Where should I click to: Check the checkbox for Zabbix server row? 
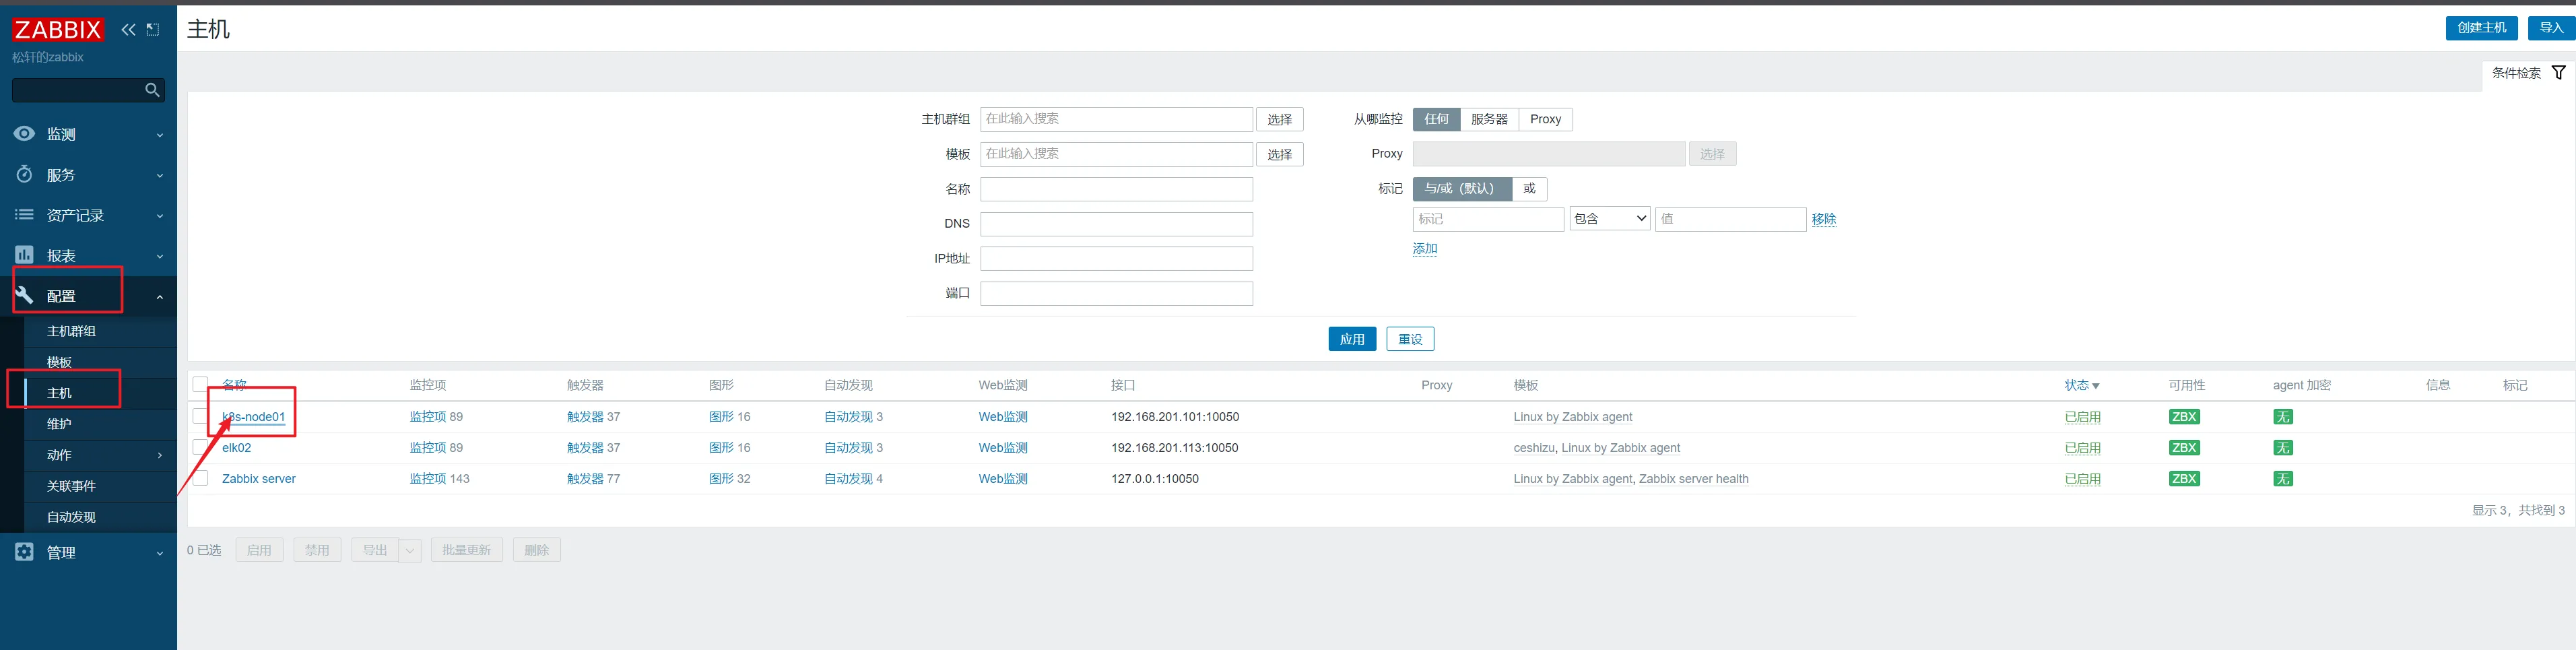[201, 479]
